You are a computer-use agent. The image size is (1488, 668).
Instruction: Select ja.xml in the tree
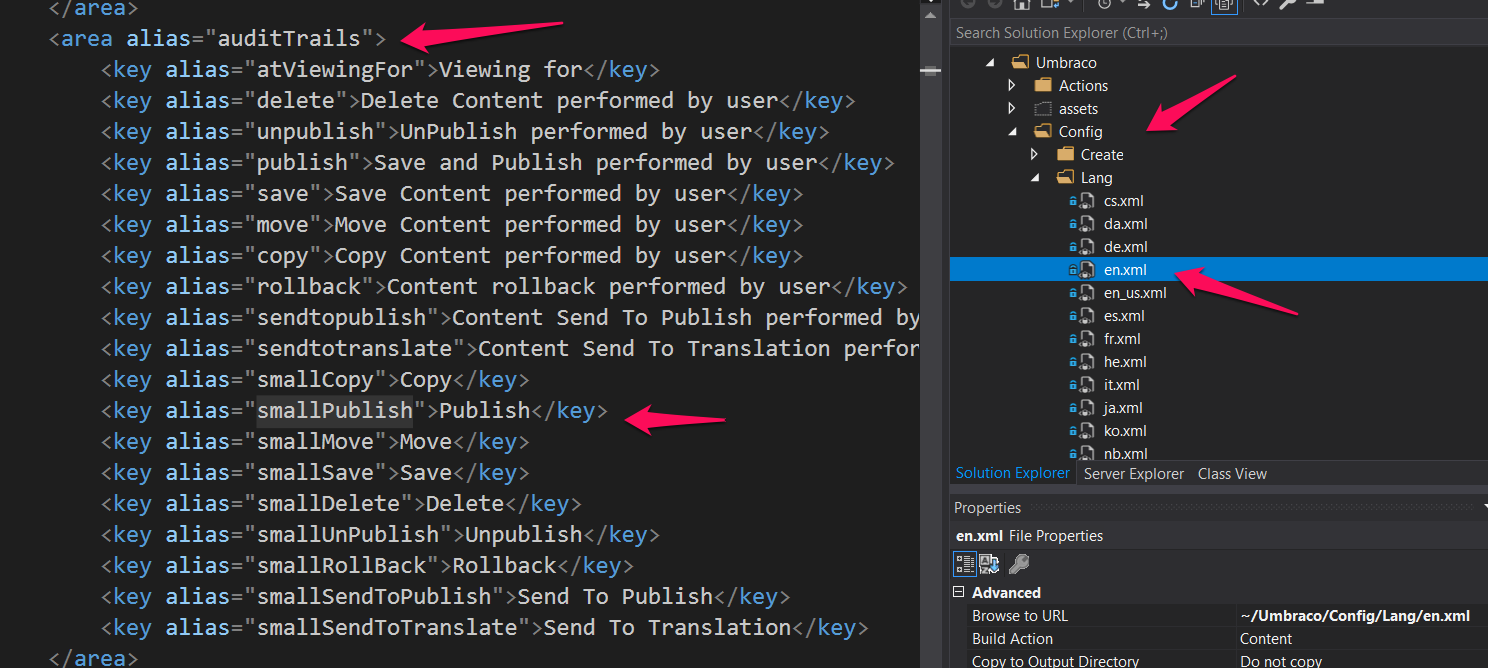pyautogui.click(x=1123, y=407)
